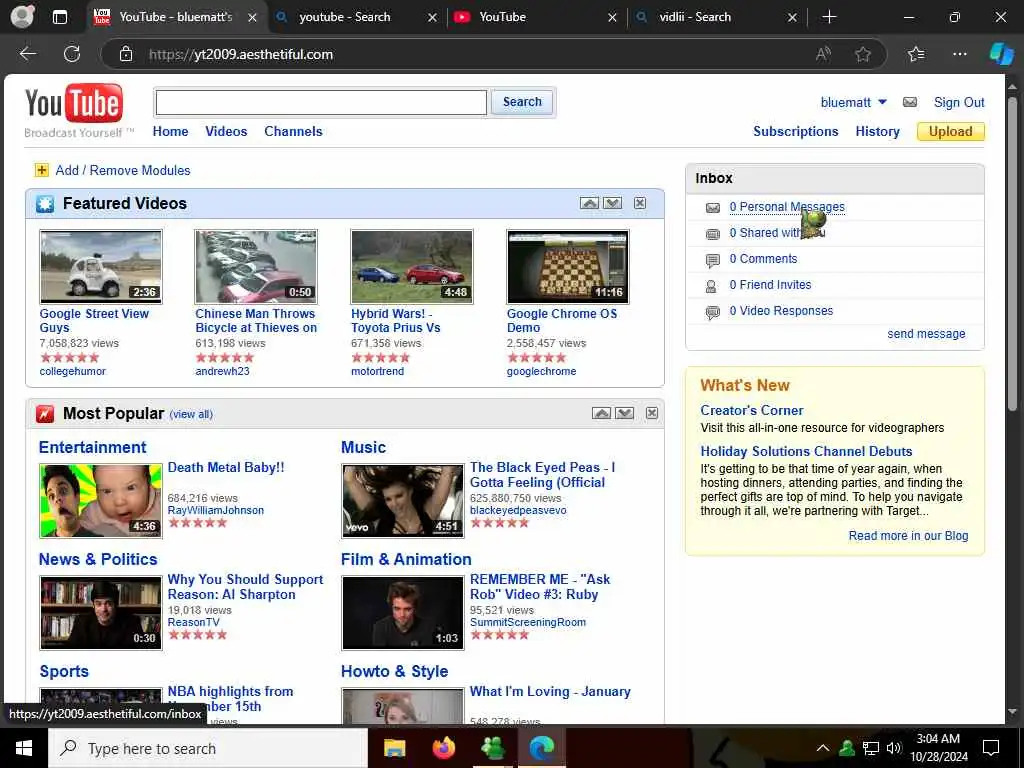Open Black Eyed Peas video thumbnail
The height and width of the screenshot is (768, 1024).
click(403, 501)
